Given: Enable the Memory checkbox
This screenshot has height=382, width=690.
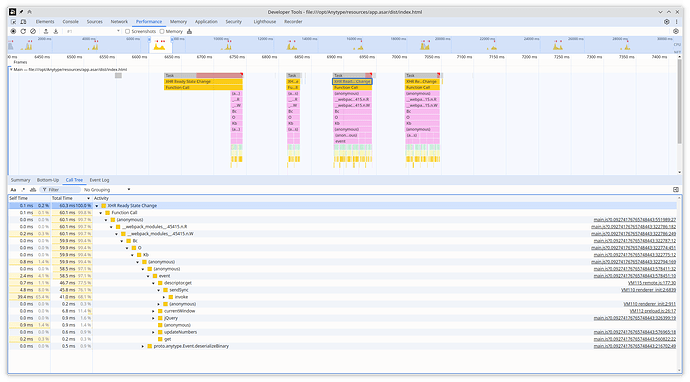Looking at the screenshot, I should [x=162, y=31].
